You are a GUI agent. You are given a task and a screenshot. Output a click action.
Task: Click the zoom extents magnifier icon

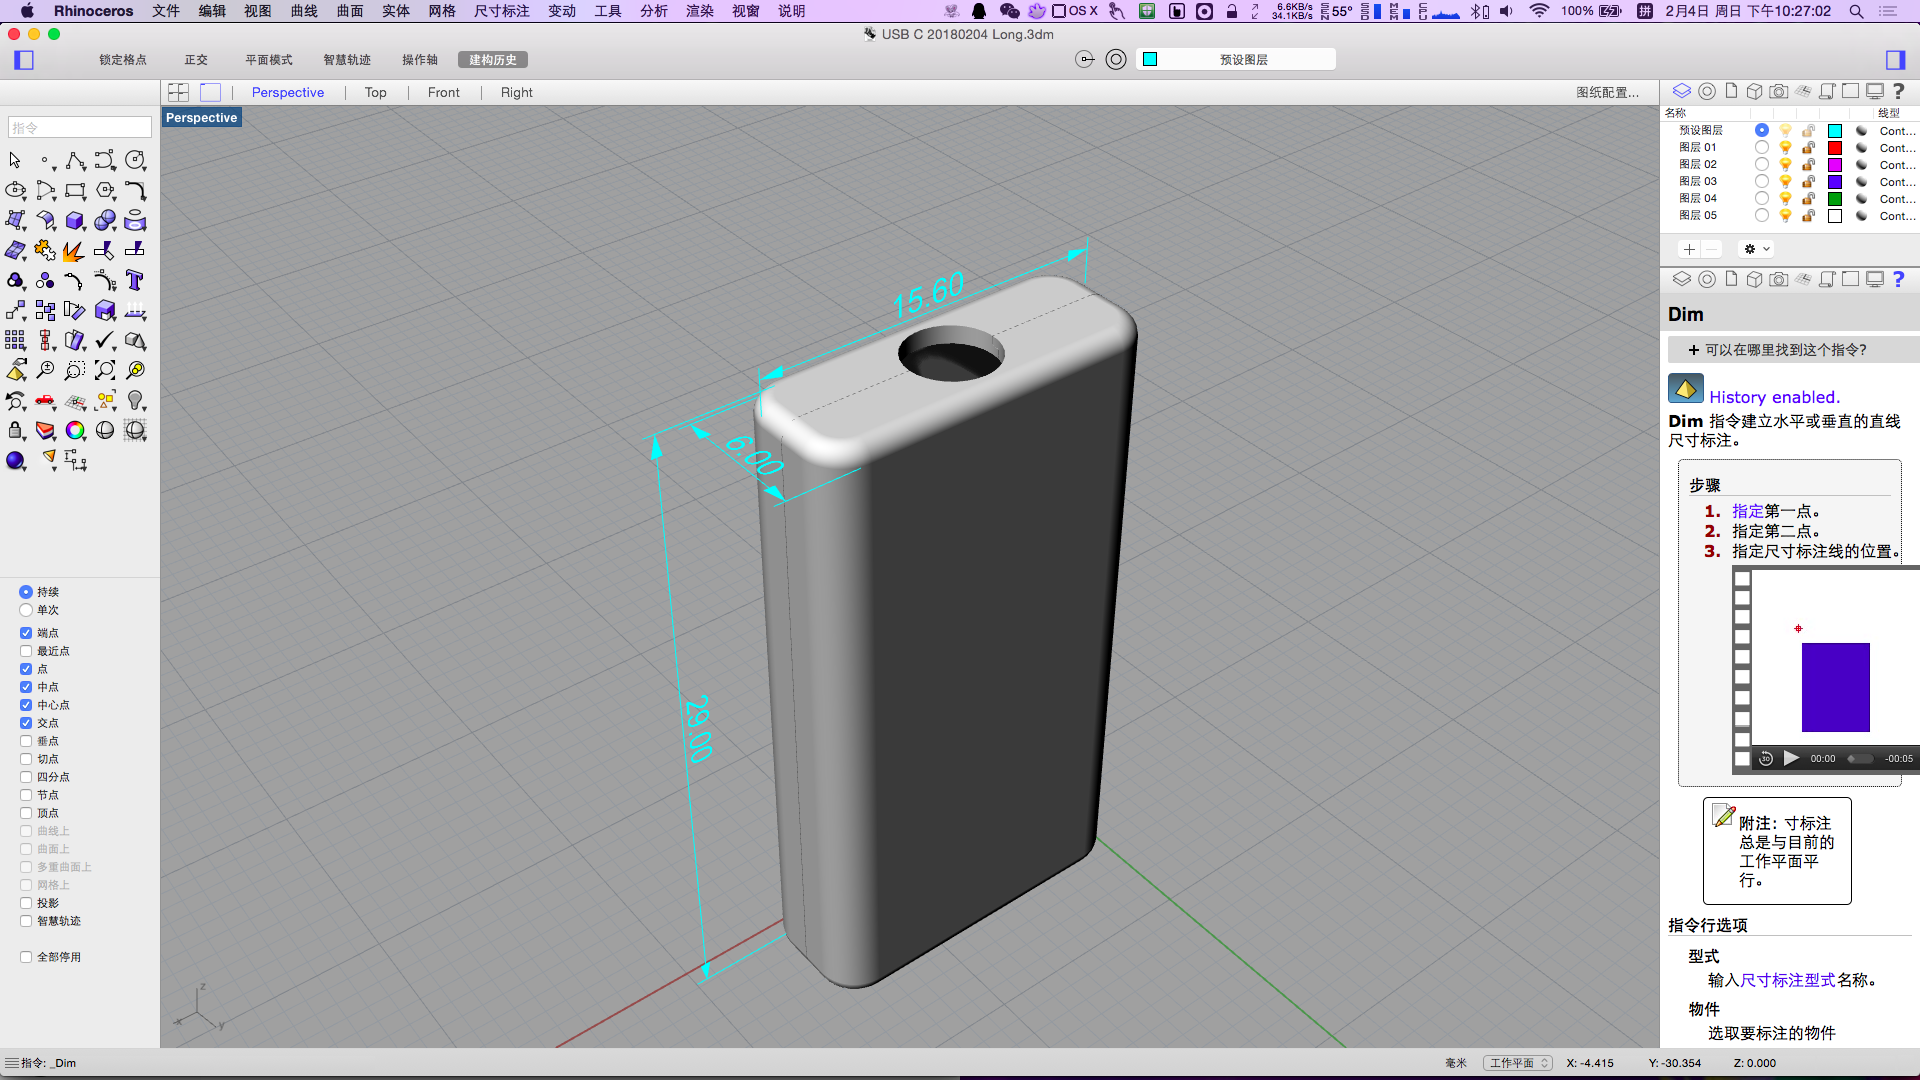[x=104, y=371]
